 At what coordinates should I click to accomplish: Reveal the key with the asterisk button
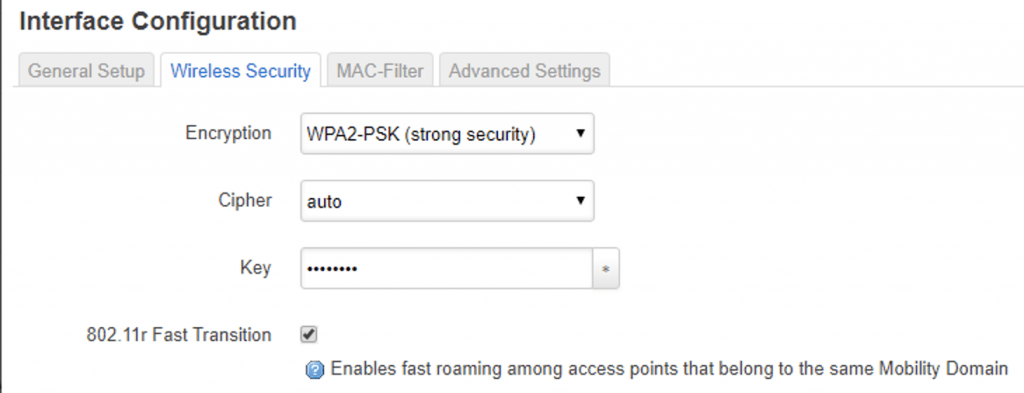(x=606, y=268)
